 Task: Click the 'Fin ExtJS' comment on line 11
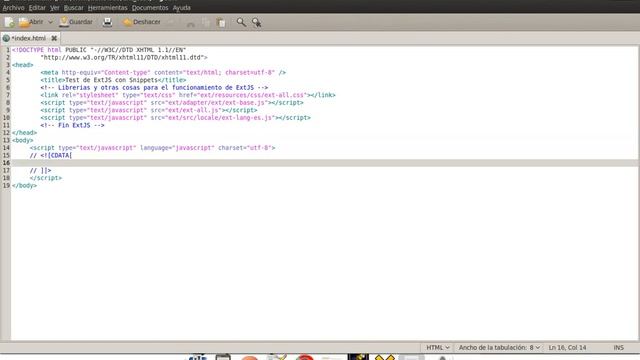point(72,125)
